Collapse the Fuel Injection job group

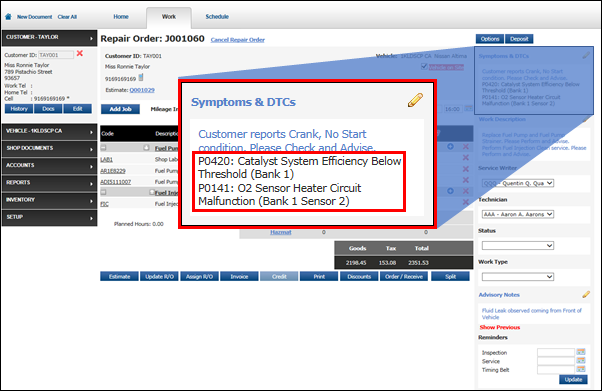pyautogui.click(x=103, y=192)
